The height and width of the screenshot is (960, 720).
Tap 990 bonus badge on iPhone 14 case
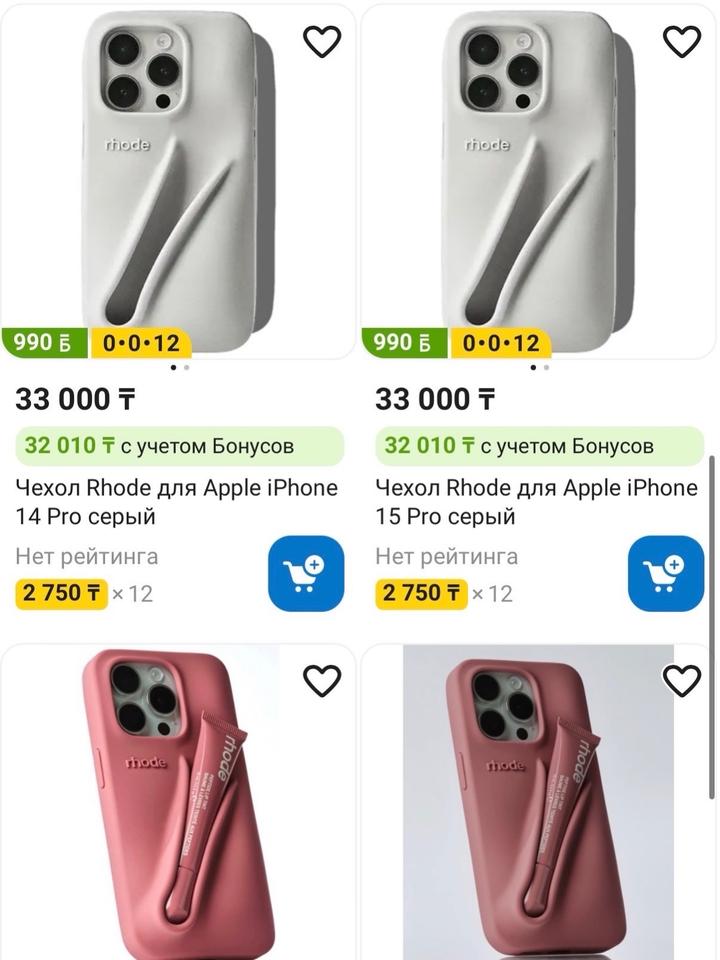[46, 343]
